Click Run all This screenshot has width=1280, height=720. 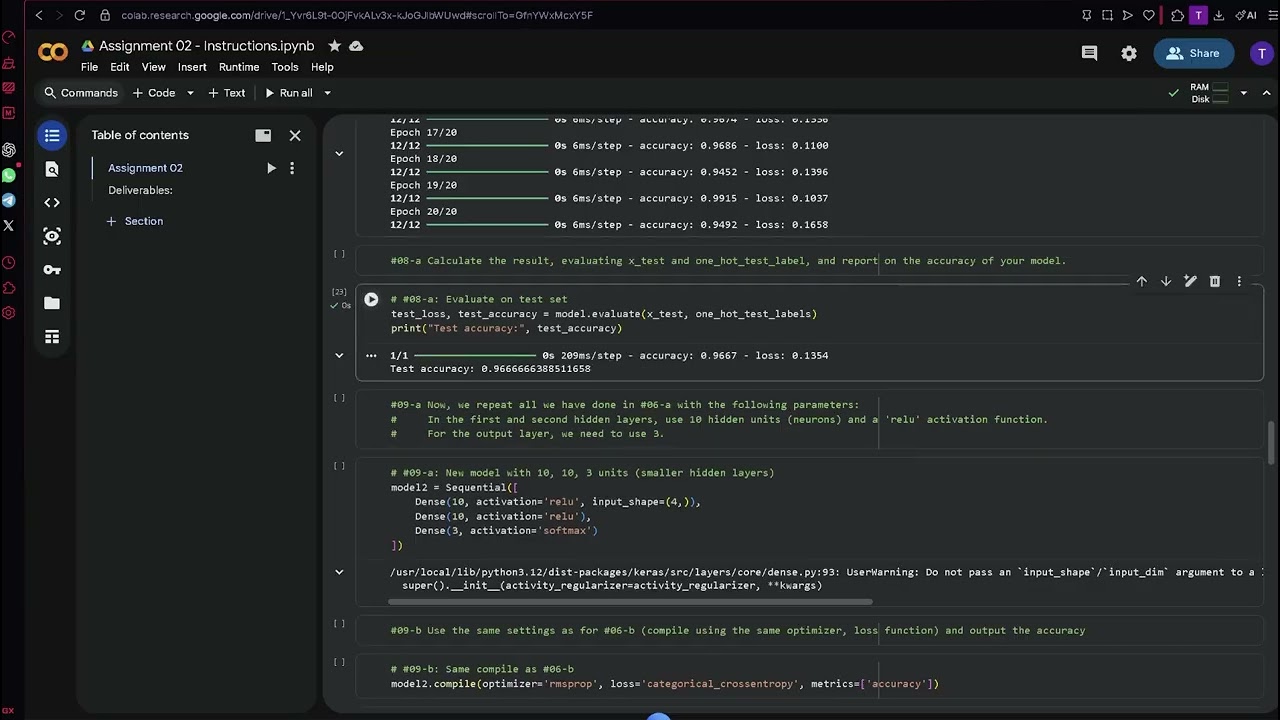(x=288, y=93)
